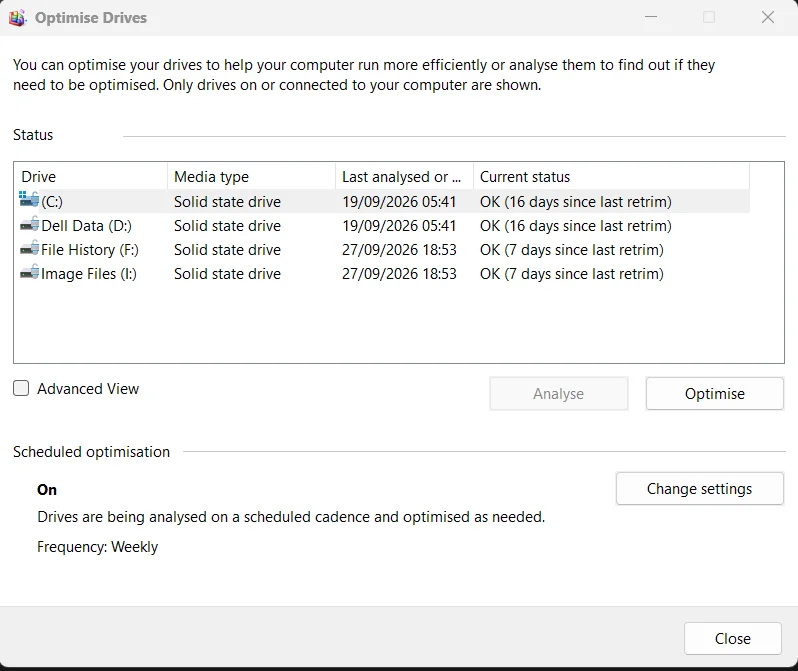This screenshot has width=798, height=671.
Task: Click 27/09/2026 18:53 date in Image Files row
Action: click(x=399, y=273)
